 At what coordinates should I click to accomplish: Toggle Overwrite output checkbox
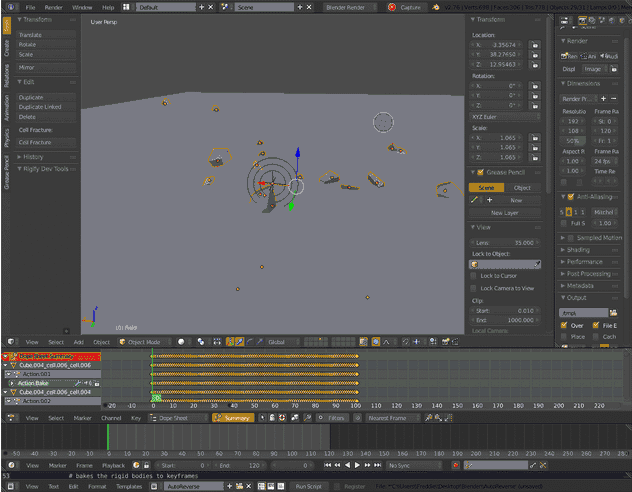564,325
